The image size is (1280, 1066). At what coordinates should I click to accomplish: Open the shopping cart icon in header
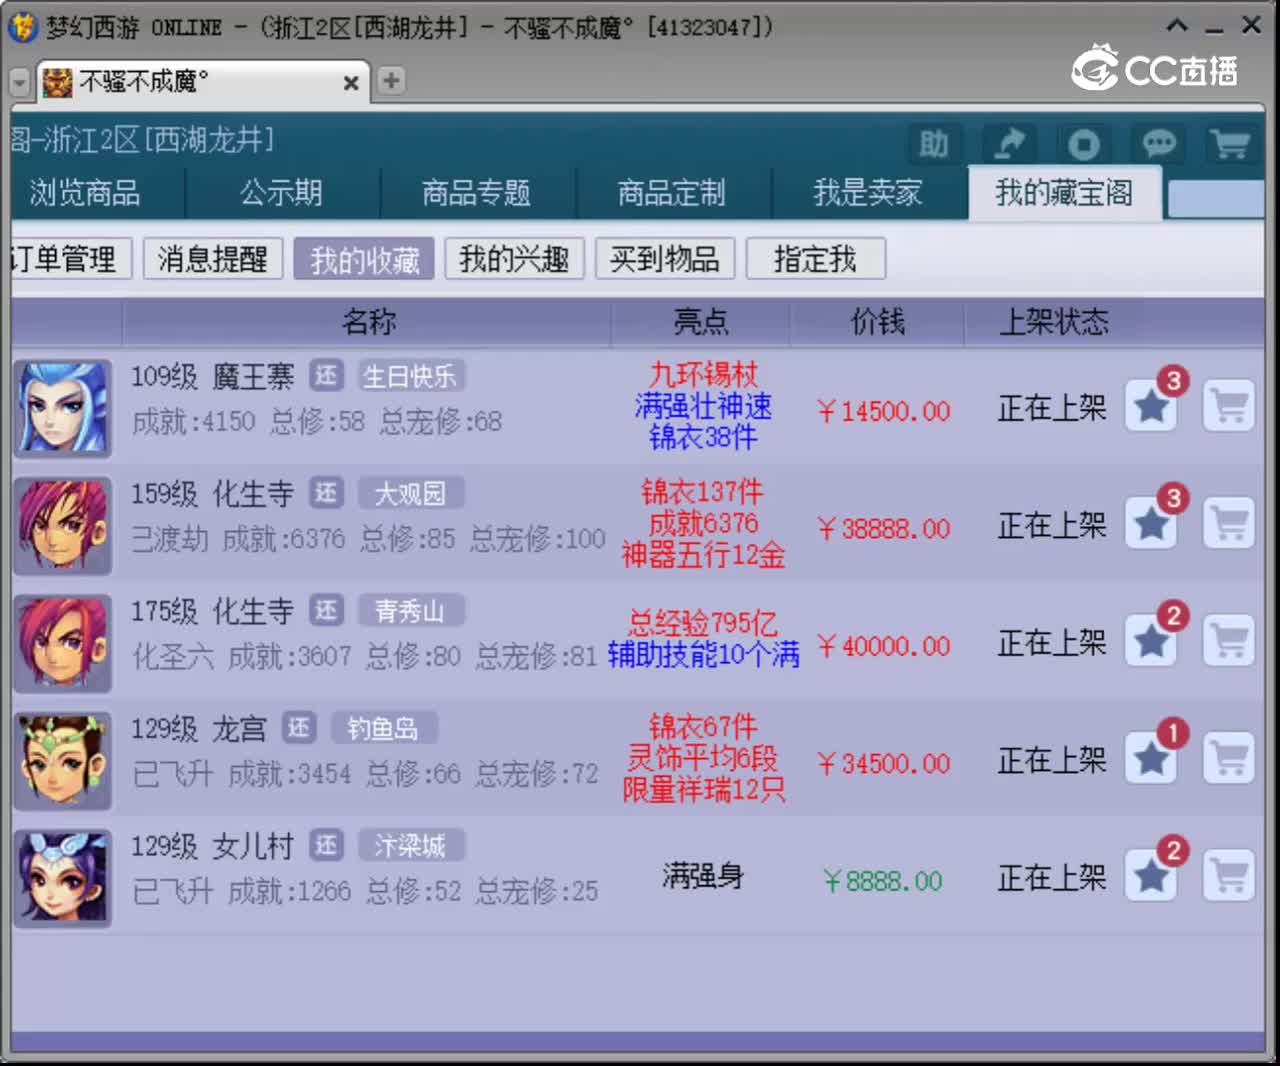[x=1231, y=145]
